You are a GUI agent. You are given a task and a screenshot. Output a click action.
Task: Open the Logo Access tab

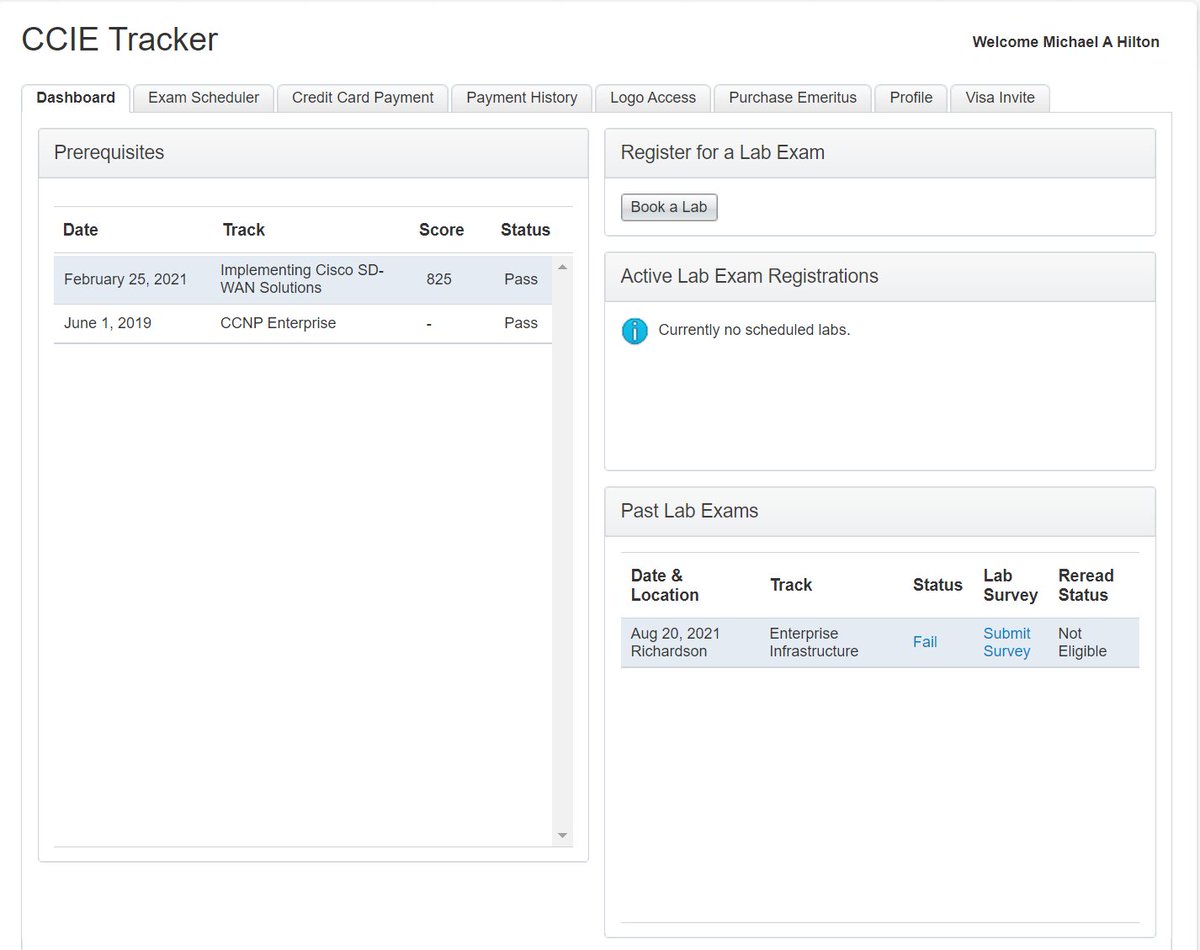click(653, 98)
